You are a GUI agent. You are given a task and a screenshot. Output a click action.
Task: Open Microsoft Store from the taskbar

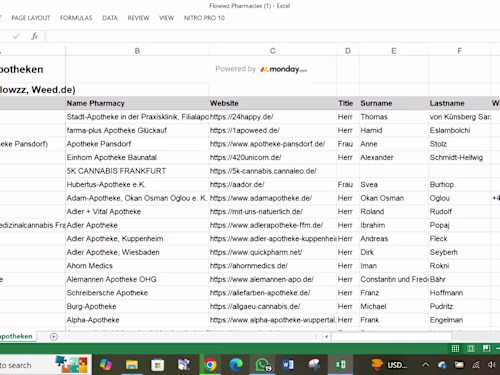(157, 365)
